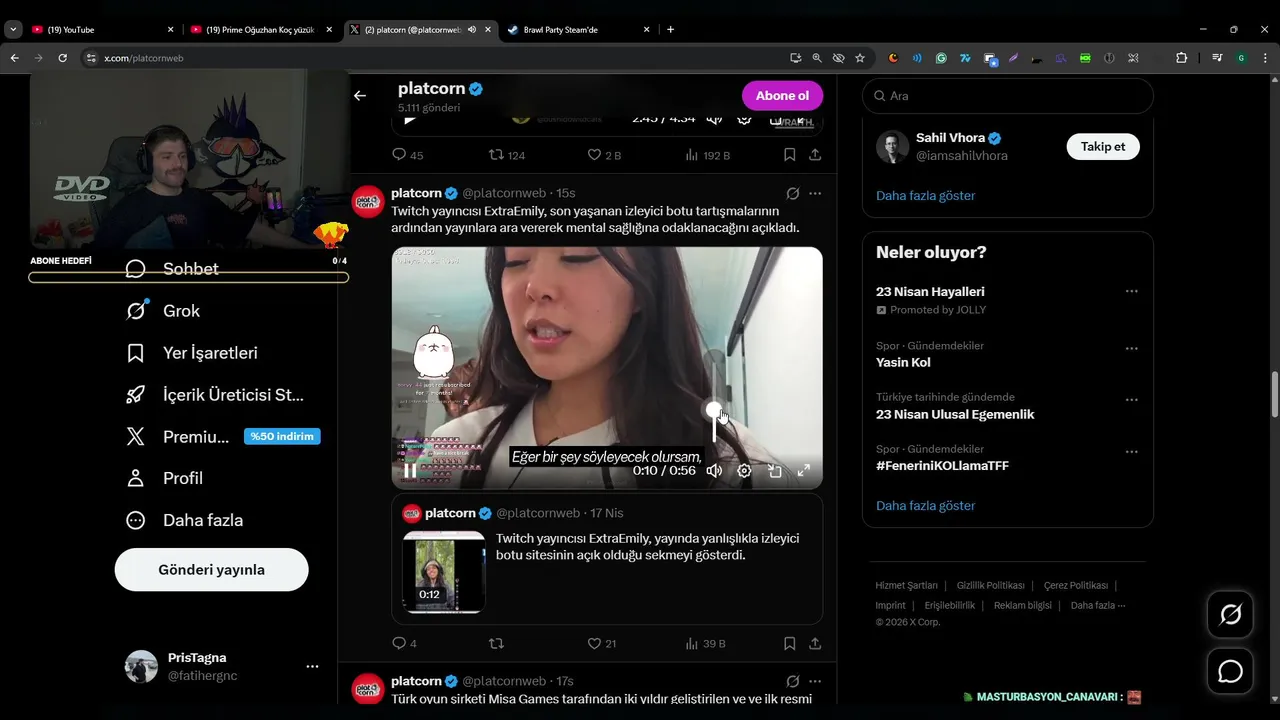
Task: Open Grok explain icon on ExtraEmily post
Action: coord(792,193)
